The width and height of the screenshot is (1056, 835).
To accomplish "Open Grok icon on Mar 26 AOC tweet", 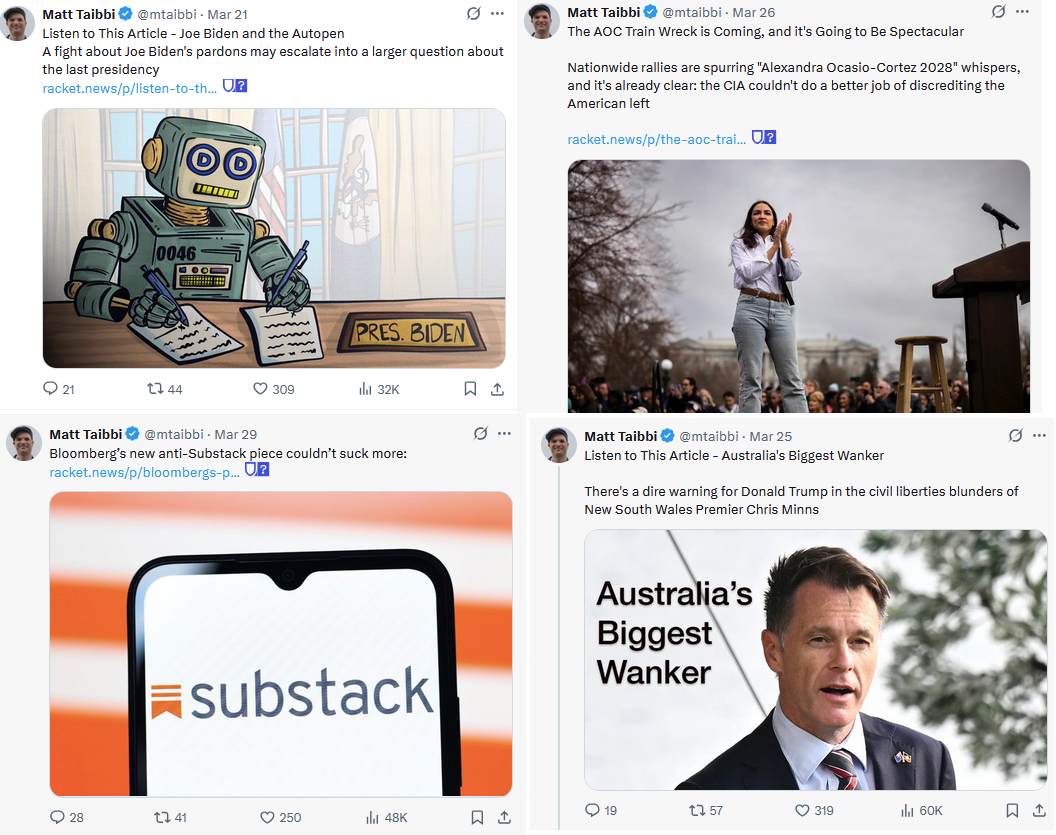I will 998,11.
